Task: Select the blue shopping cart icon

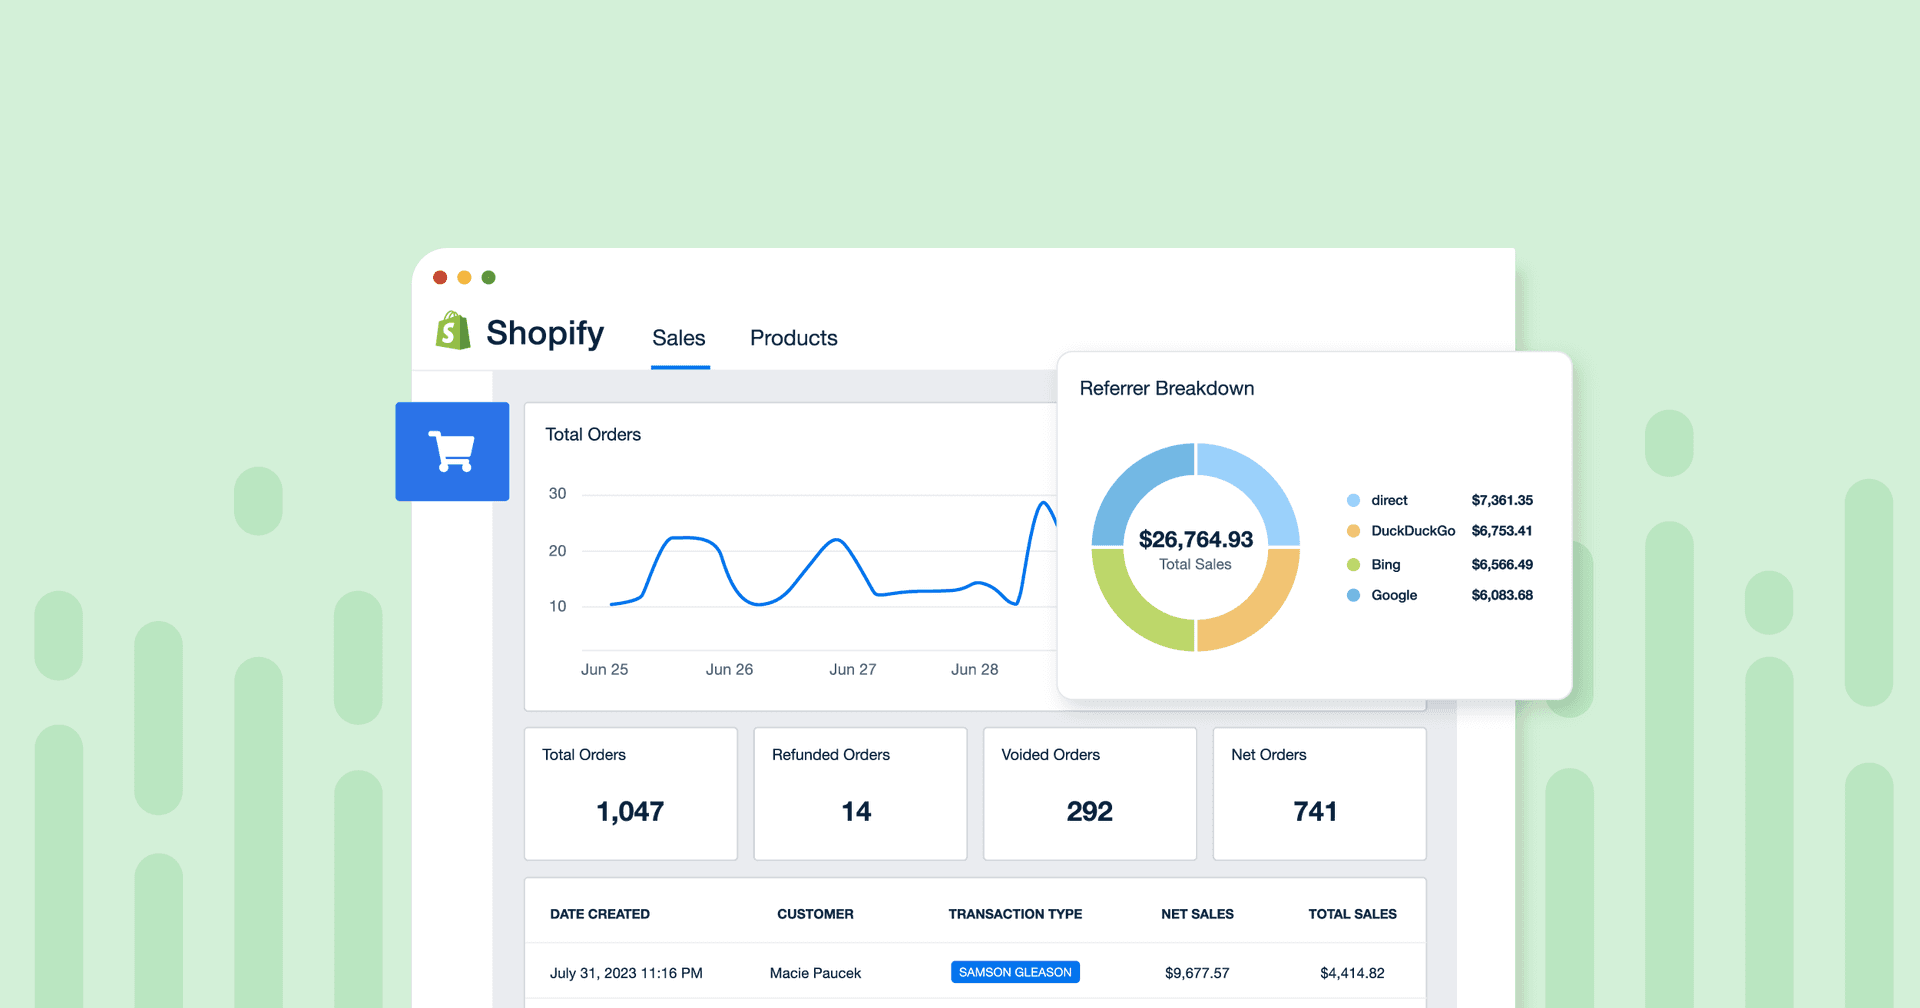Action: (x=452, y=451)
